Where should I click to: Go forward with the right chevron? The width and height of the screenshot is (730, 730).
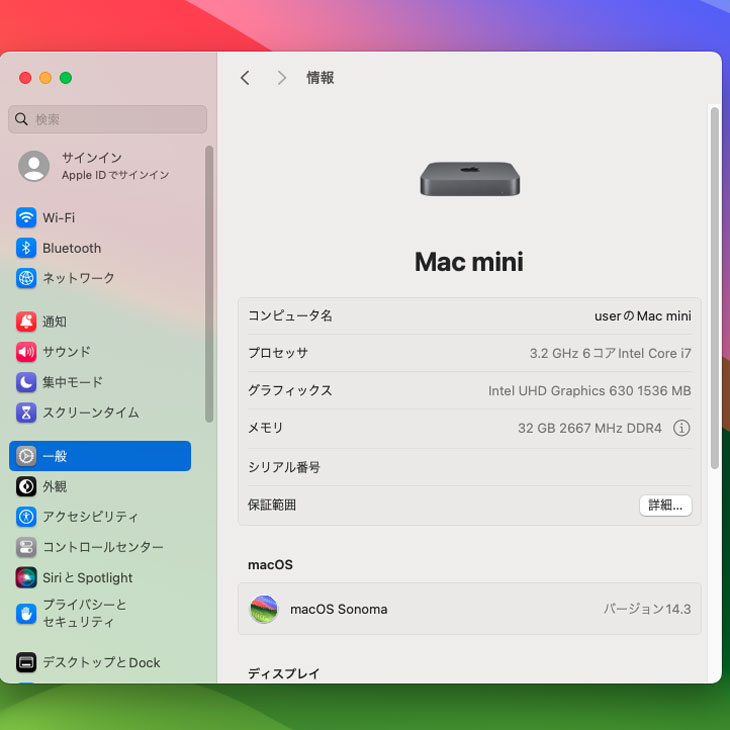(281, 78)
